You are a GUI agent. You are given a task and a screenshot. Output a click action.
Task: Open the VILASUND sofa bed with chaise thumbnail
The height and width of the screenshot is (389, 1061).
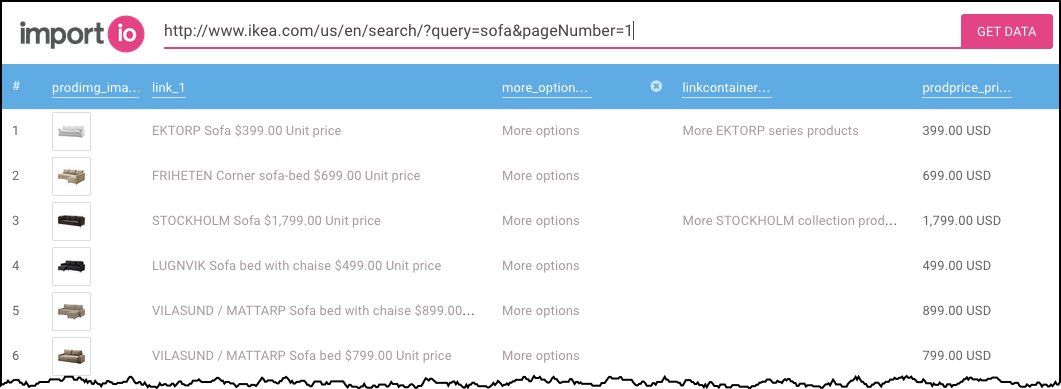71,311
